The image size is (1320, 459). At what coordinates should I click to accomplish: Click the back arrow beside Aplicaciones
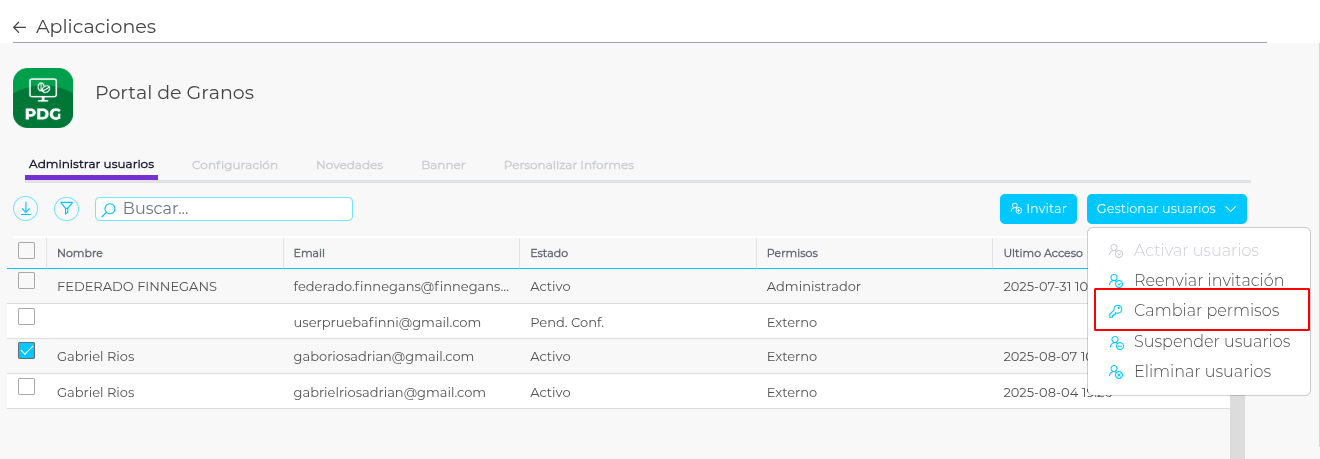[x=19, y=27]
